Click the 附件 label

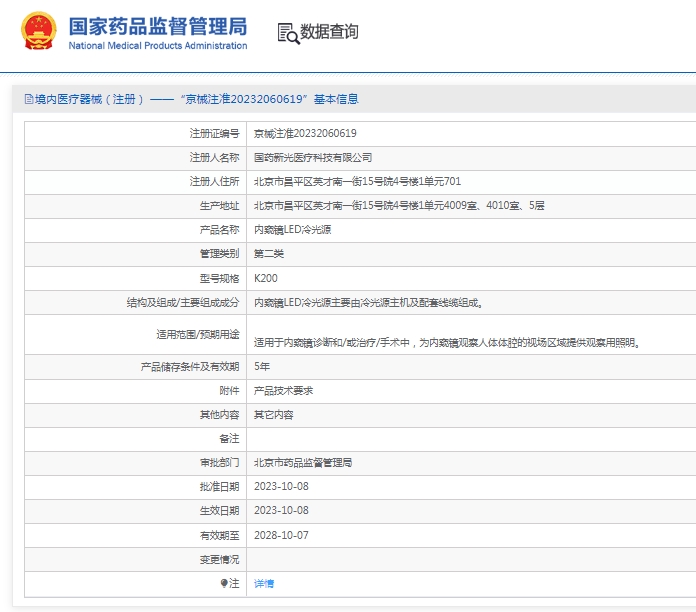(x=229, y=391)
